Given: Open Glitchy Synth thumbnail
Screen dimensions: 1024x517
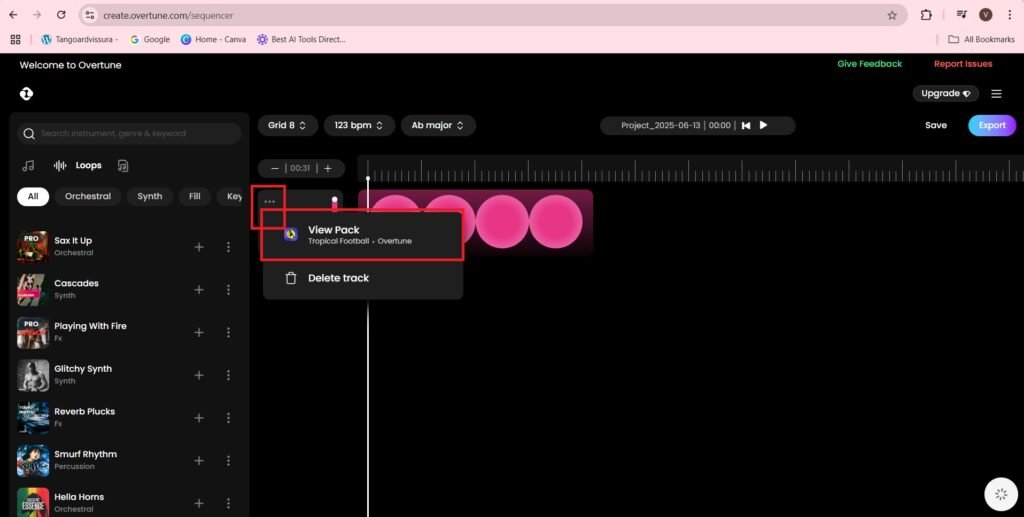Looking at the screenshot, I should click(x=33, y=375).
